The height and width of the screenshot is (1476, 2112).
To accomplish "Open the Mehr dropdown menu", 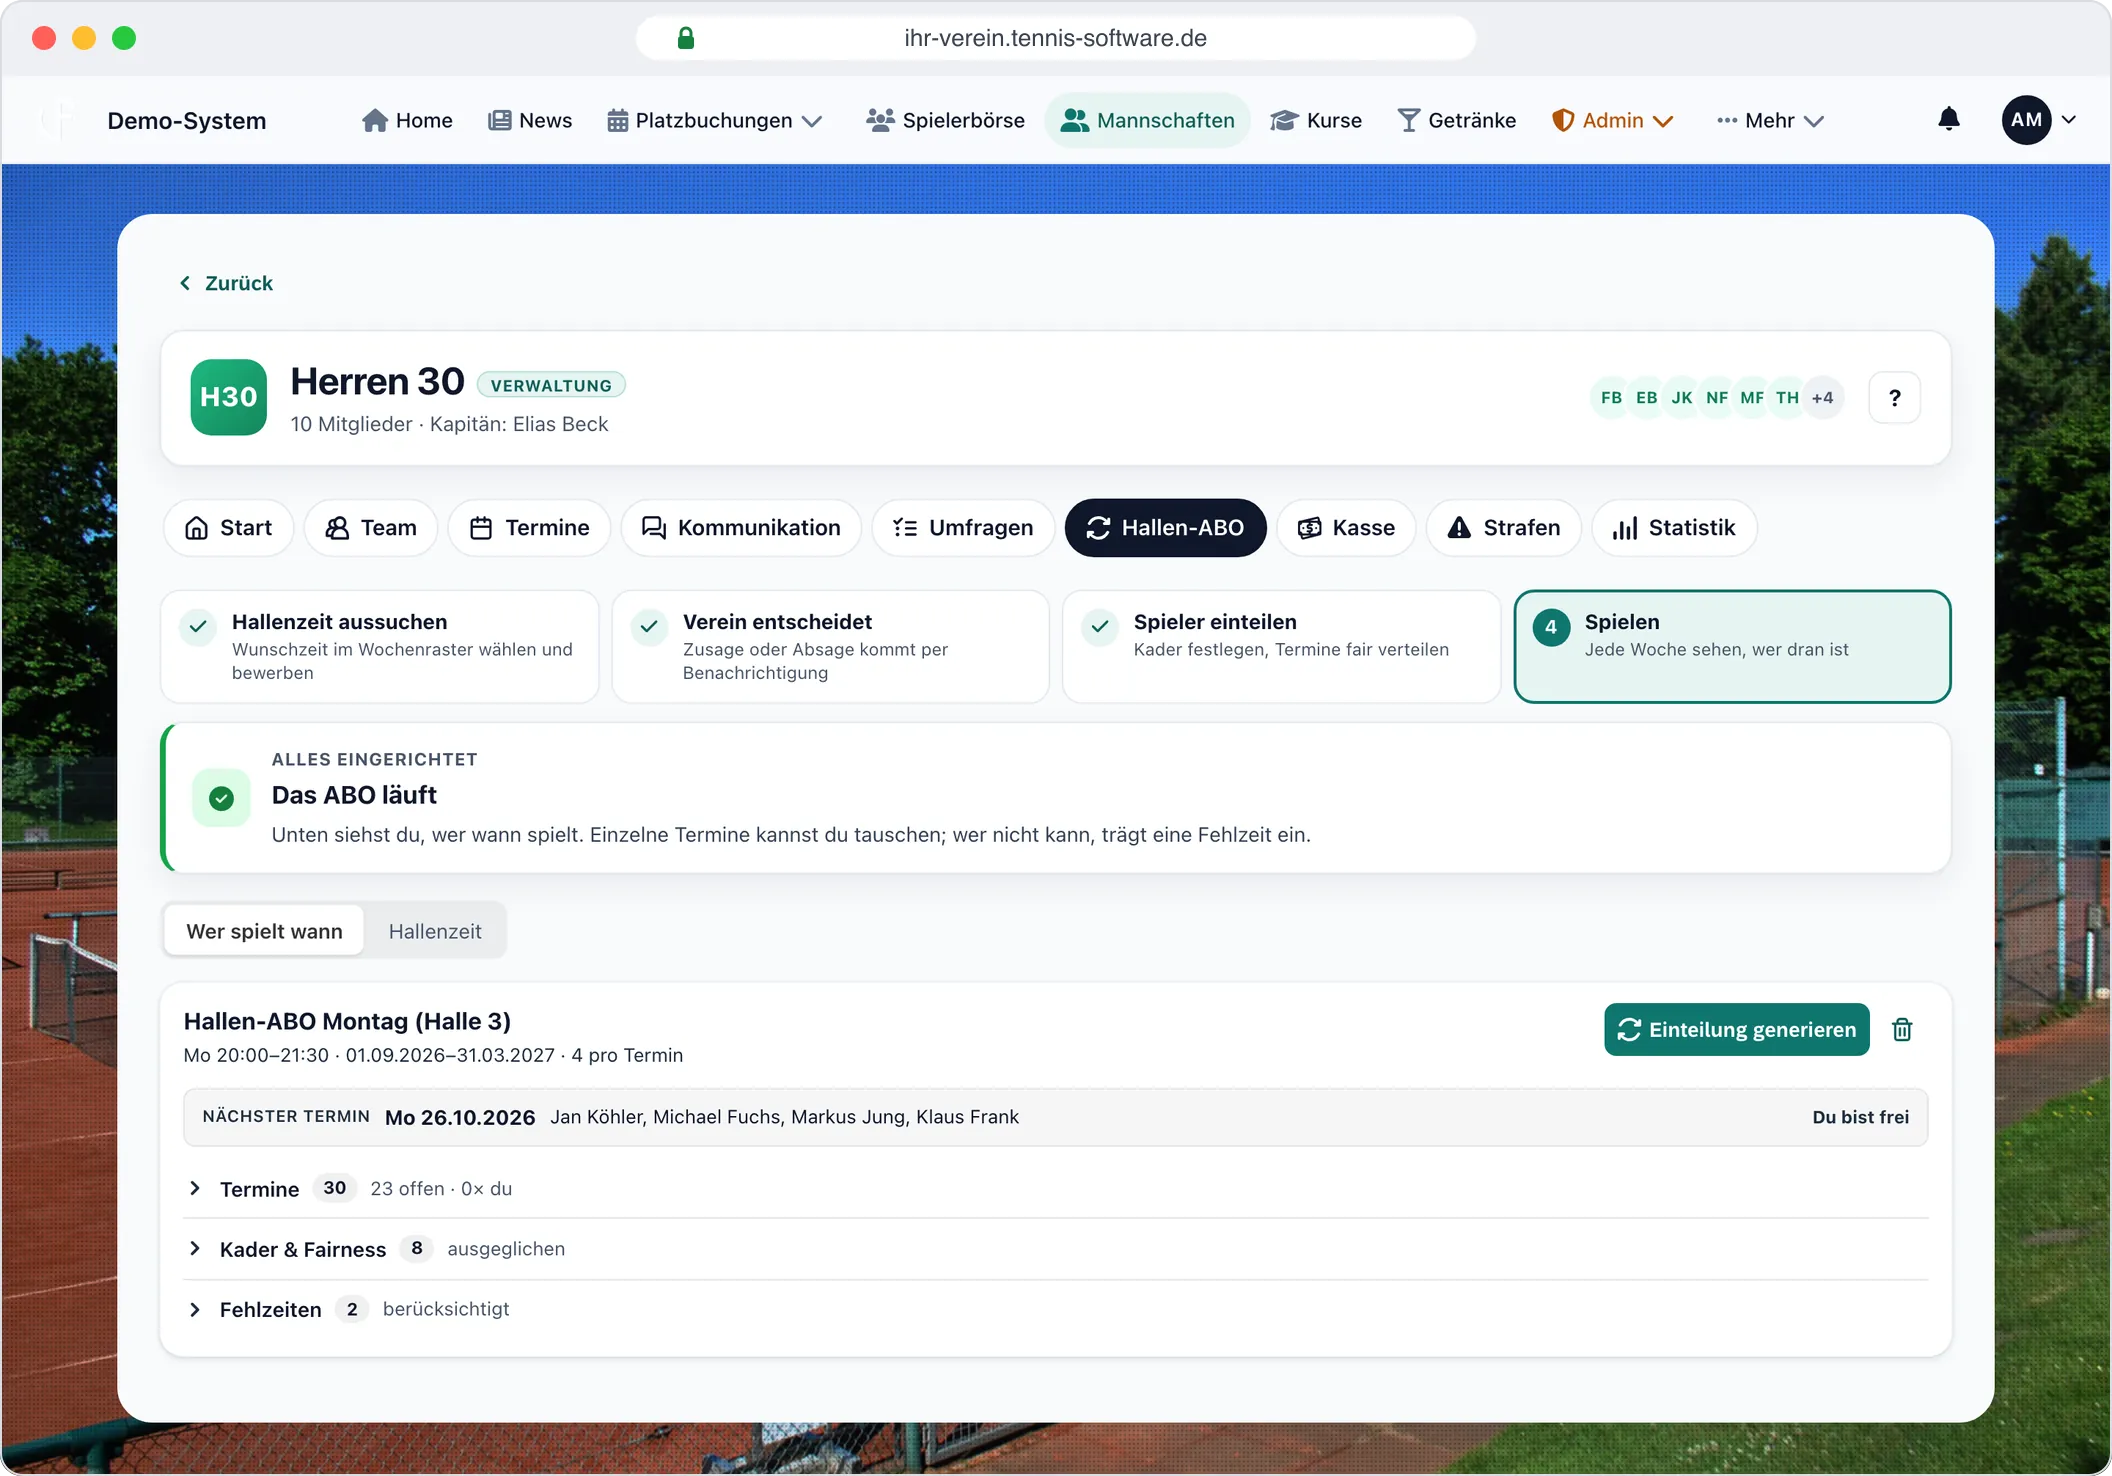I will tap(1770, 120).
